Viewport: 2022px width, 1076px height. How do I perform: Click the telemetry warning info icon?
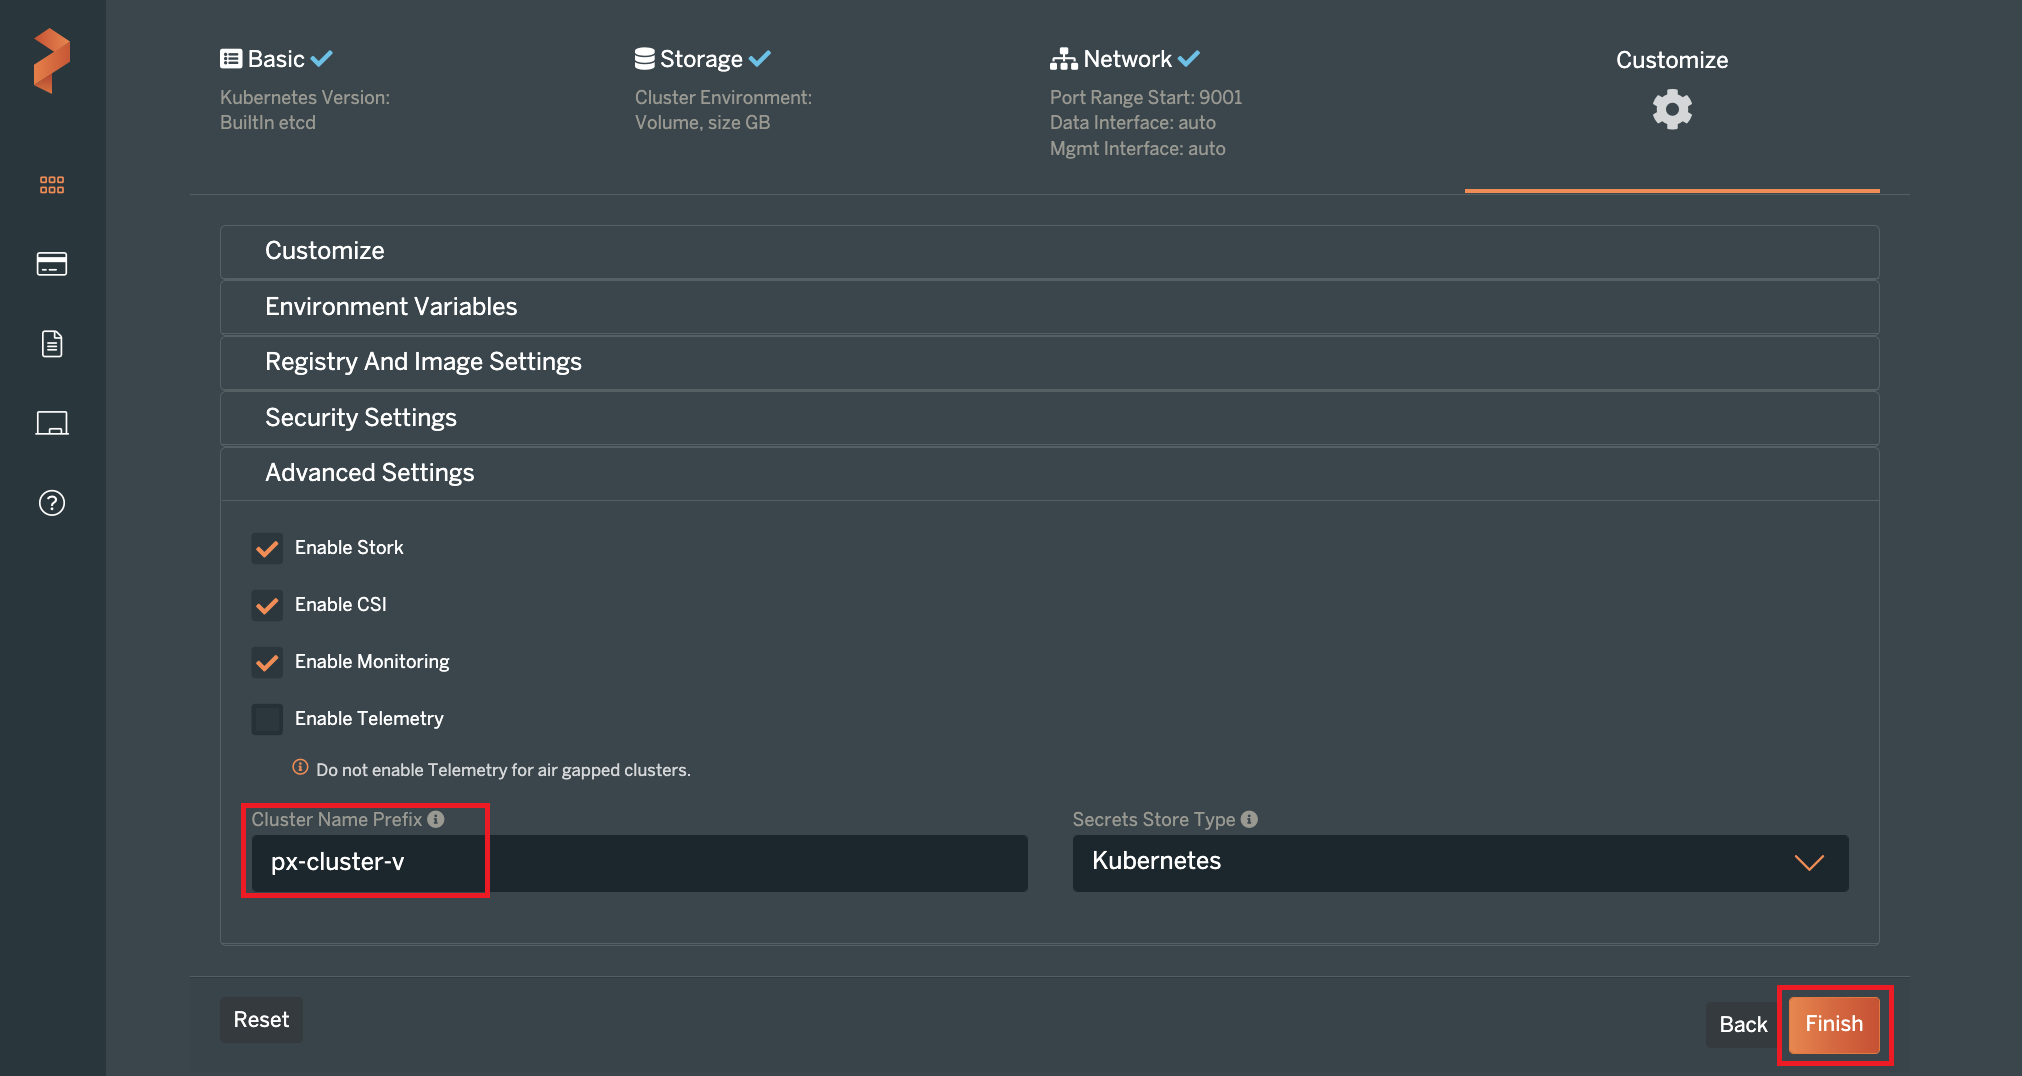[300, 767]
